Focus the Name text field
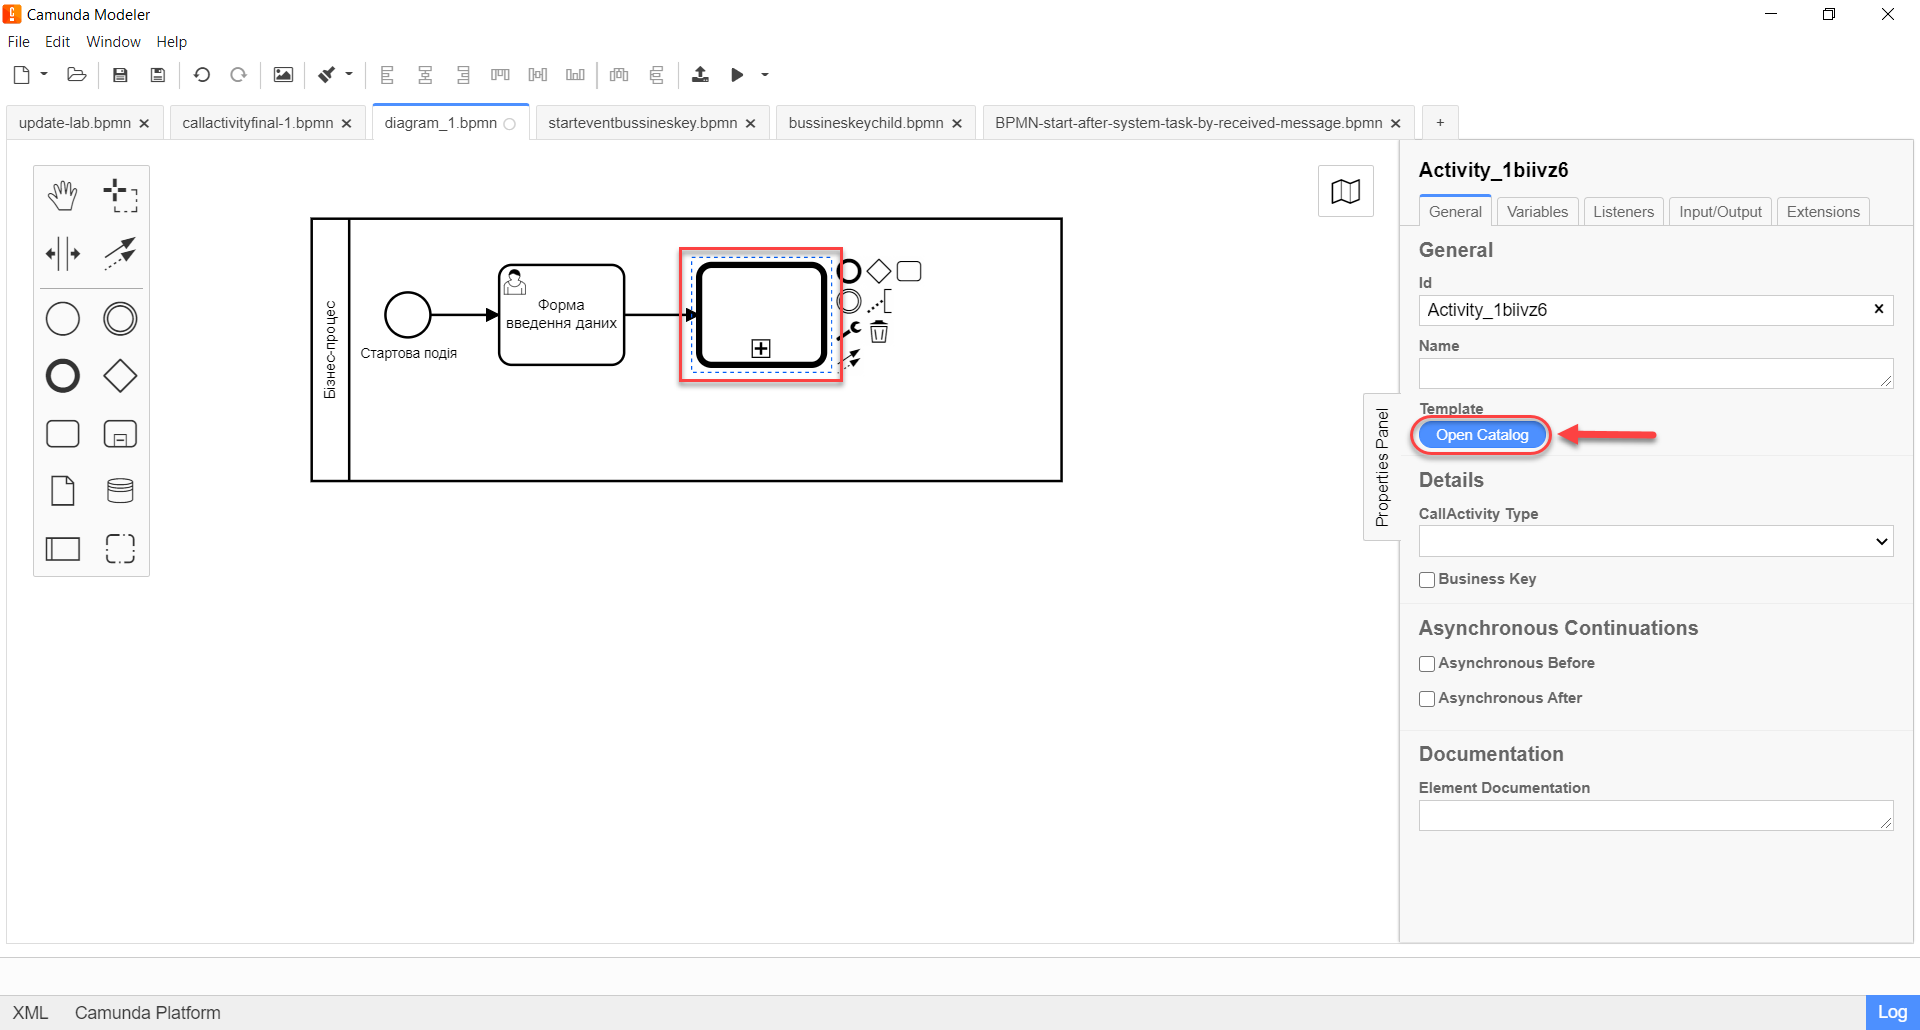The image size is (1920, 1030). point(1655,373)
